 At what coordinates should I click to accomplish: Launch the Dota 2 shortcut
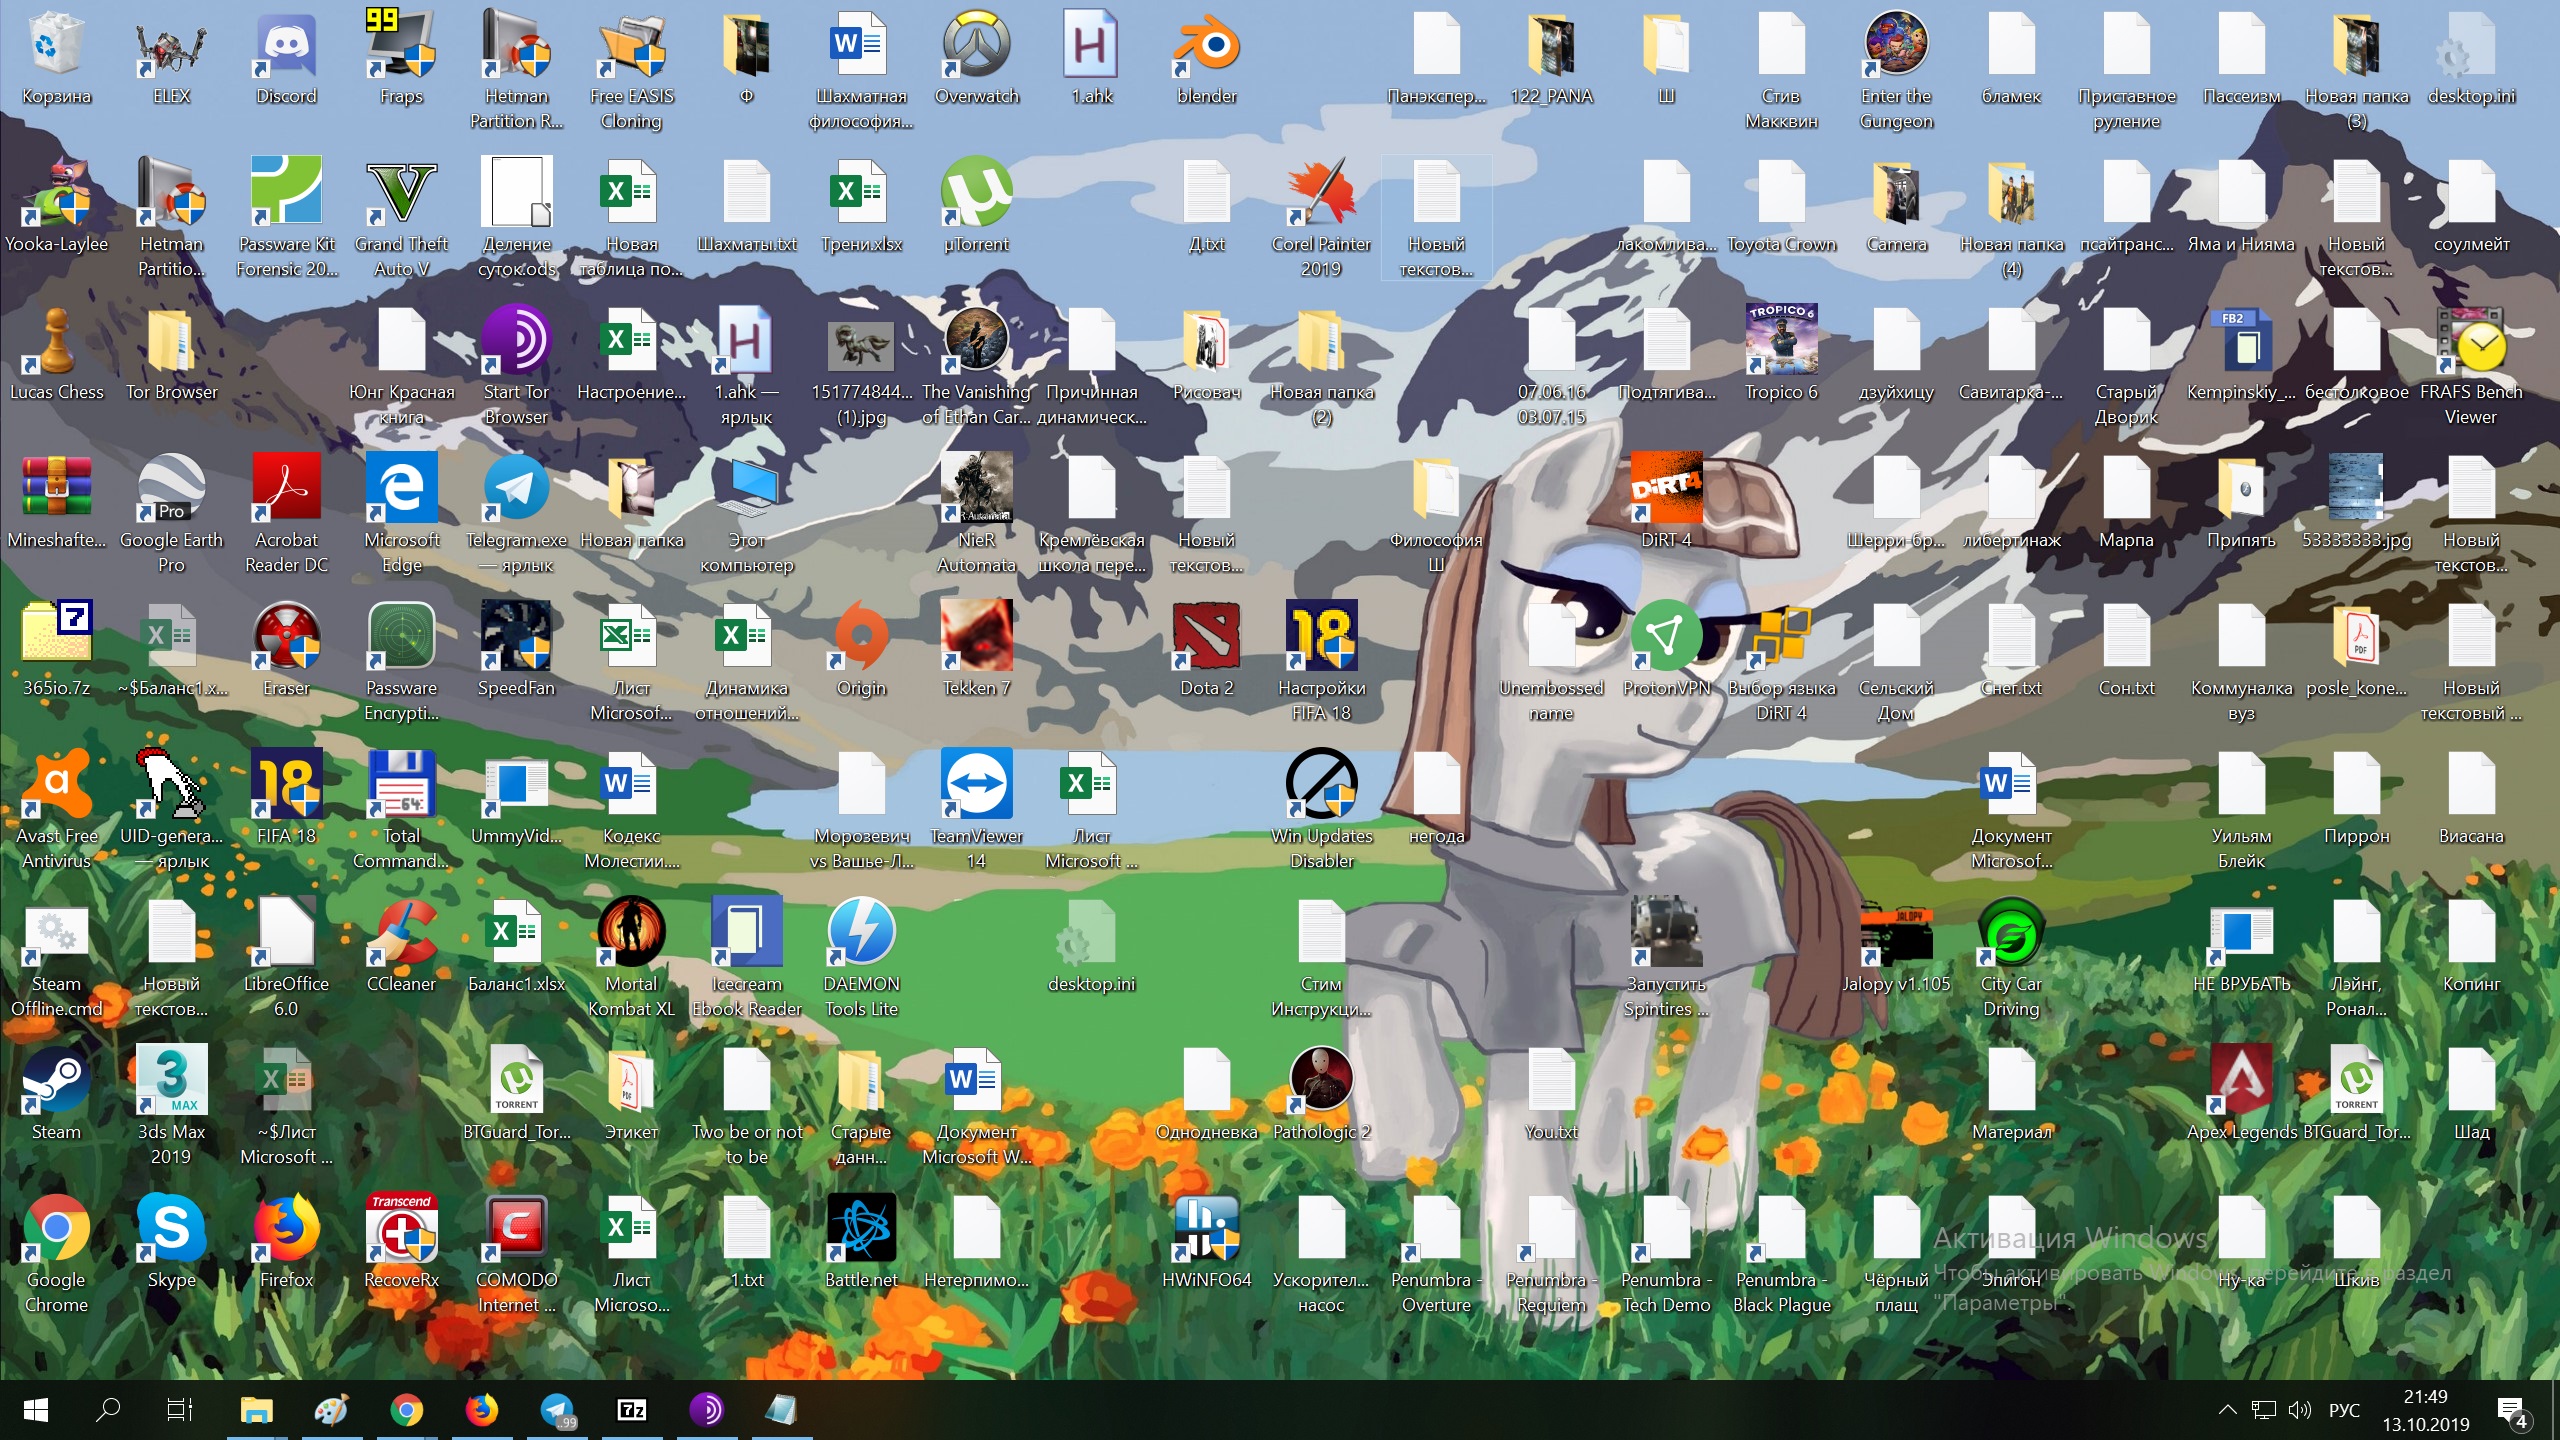[1207, 650]
